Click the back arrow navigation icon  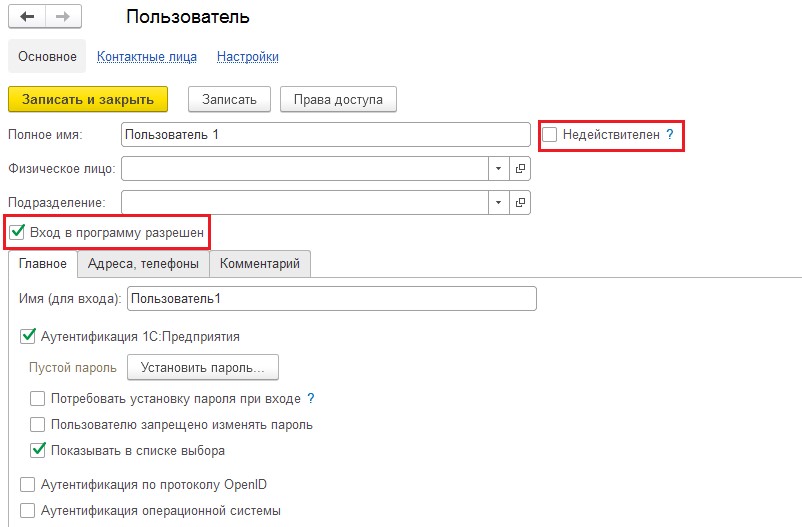(x=27, y=17)
